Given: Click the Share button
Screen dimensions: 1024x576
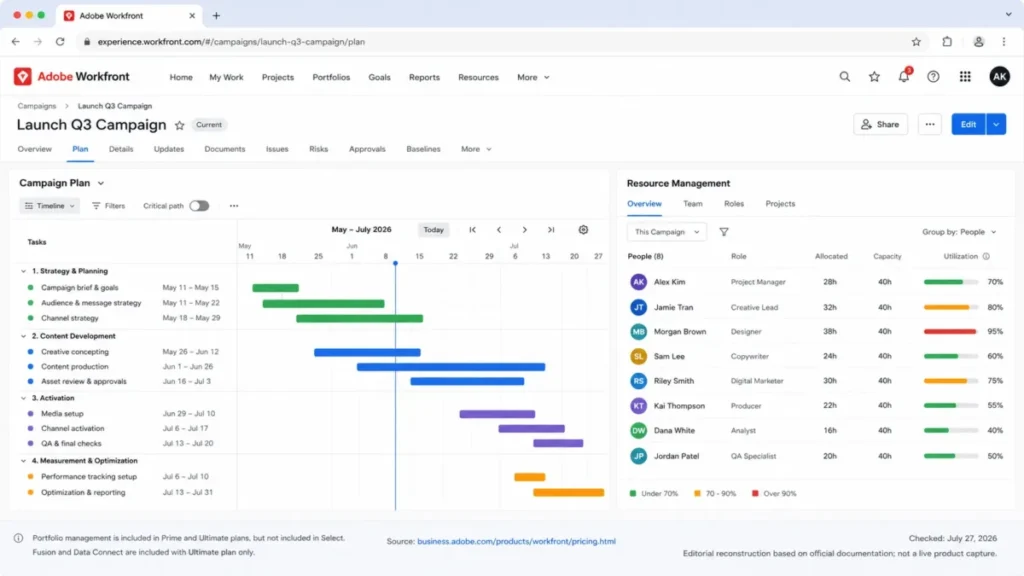Looking at the screenshot, I should 880,124.
